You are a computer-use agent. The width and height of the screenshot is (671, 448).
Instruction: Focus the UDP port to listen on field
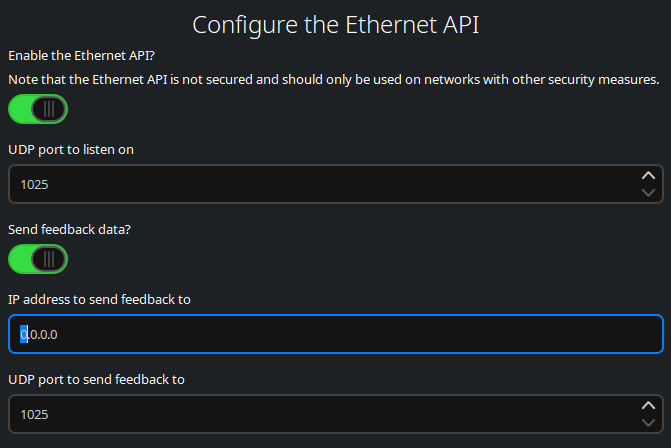pos(320,184)
